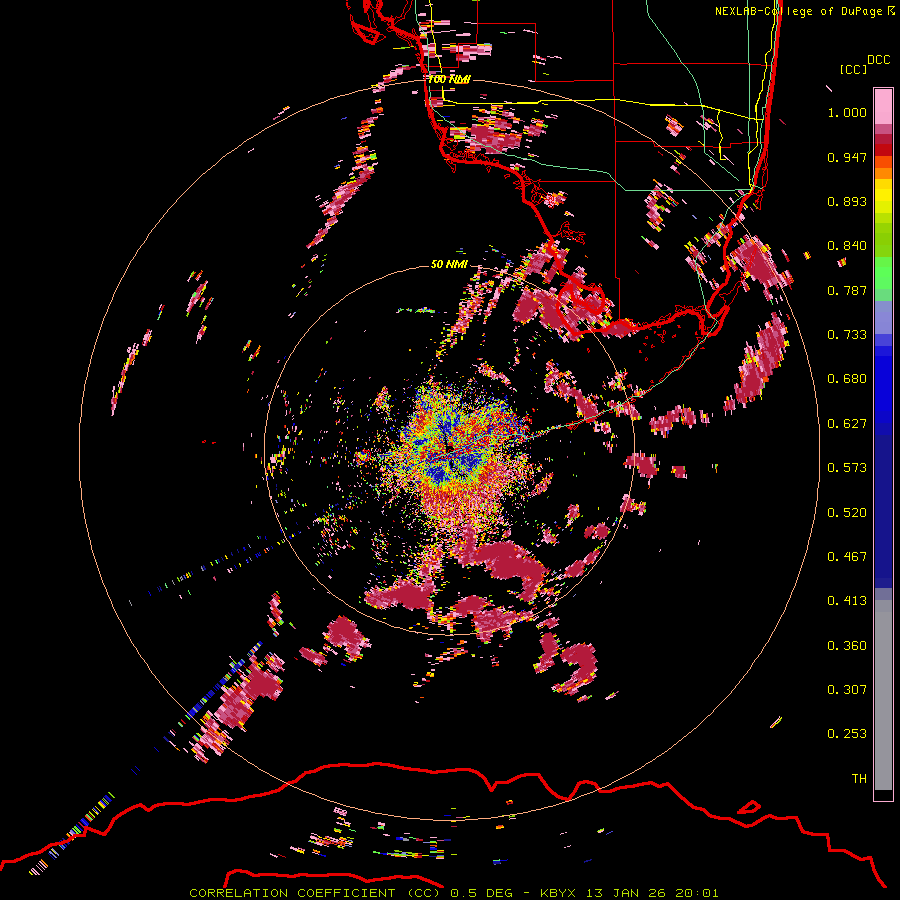Select the 0.413 scale value
The image size is (900, 900).
tap(847, 601)
